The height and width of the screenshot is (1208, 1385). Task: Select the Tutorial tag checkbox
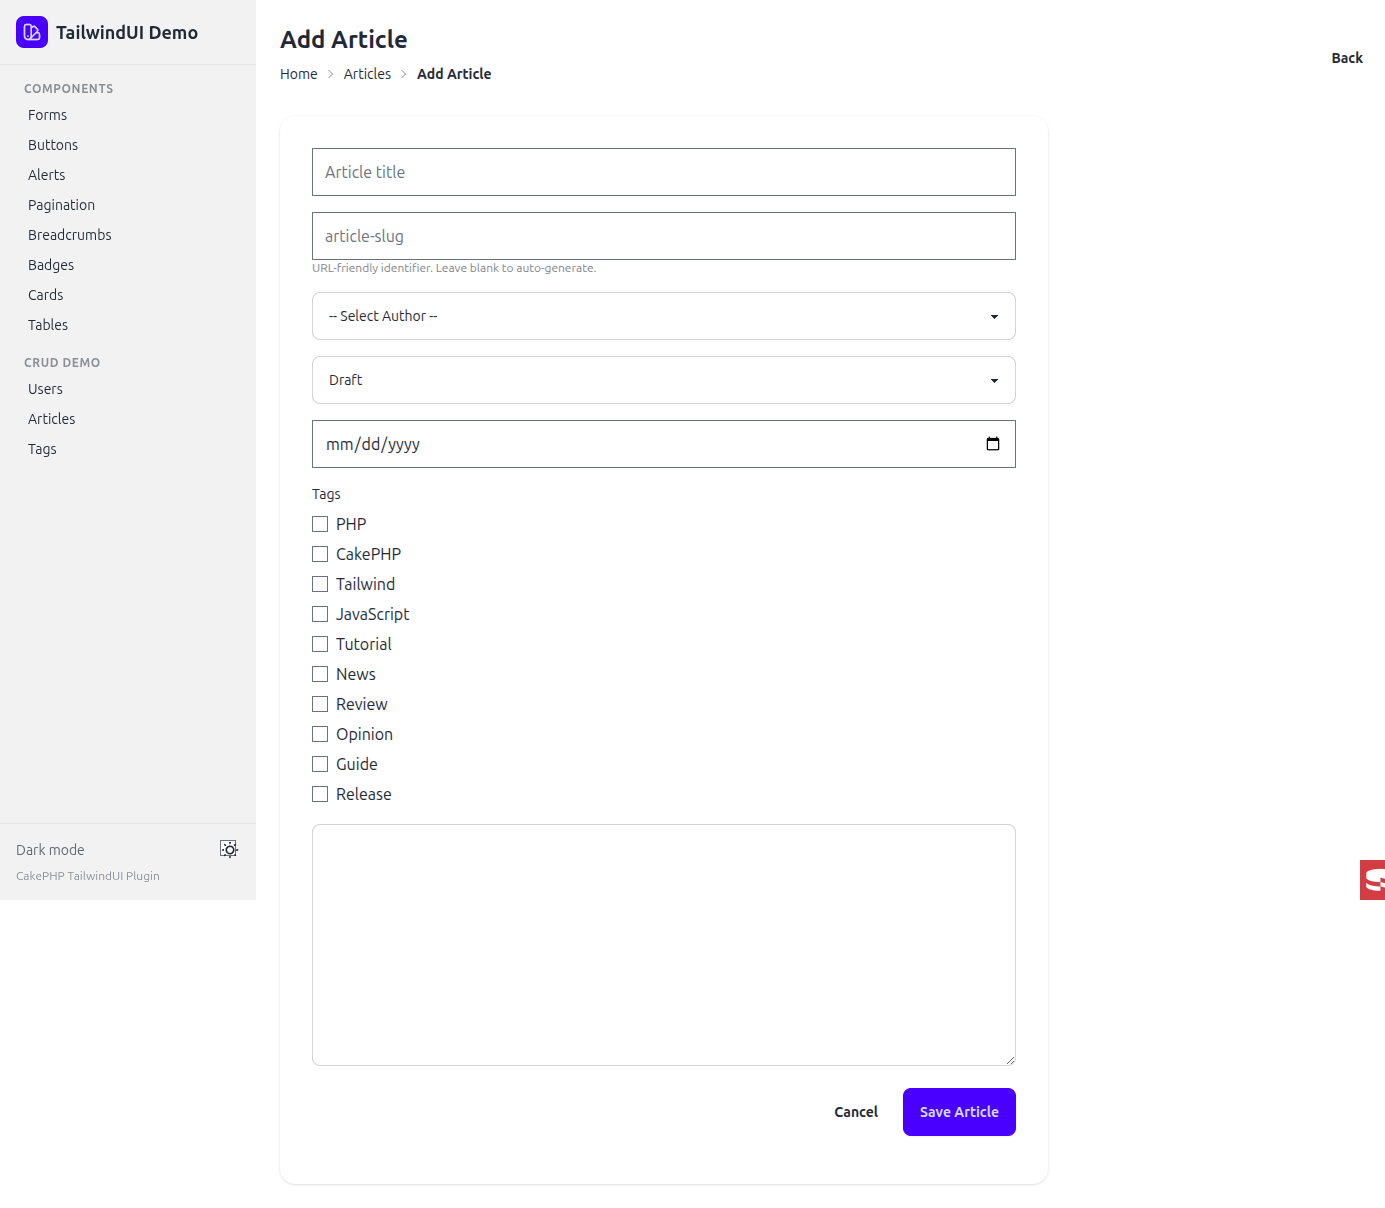[320, 644]
